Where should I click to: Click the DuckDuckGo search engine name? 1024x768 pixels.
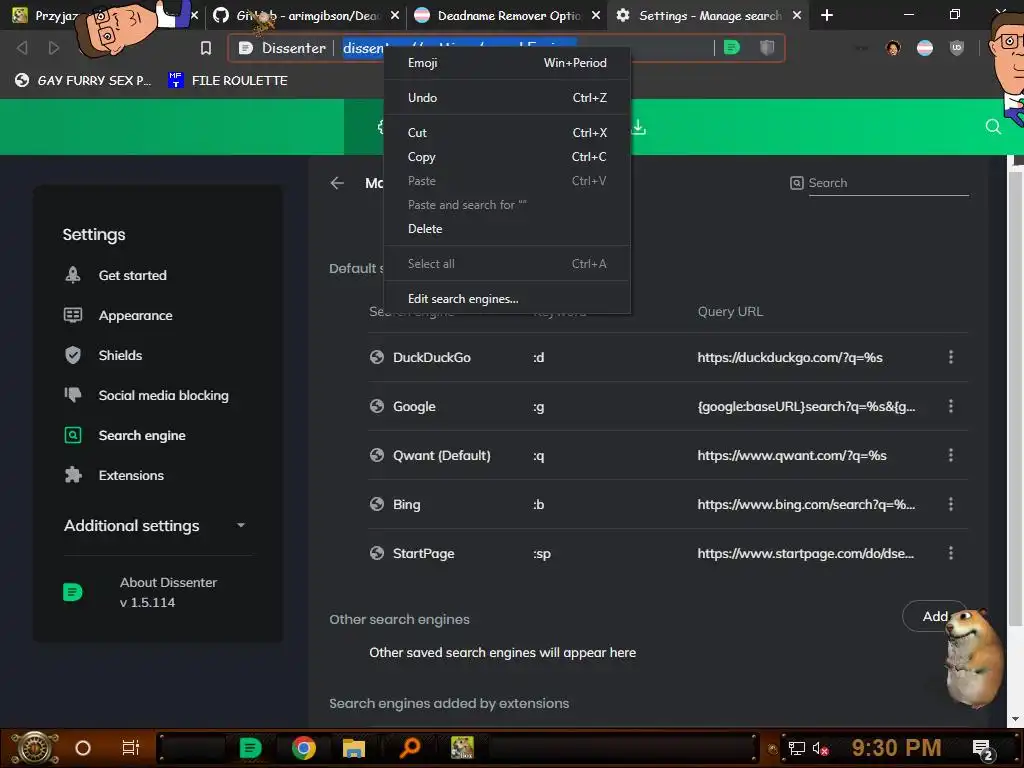pos(432,357)
